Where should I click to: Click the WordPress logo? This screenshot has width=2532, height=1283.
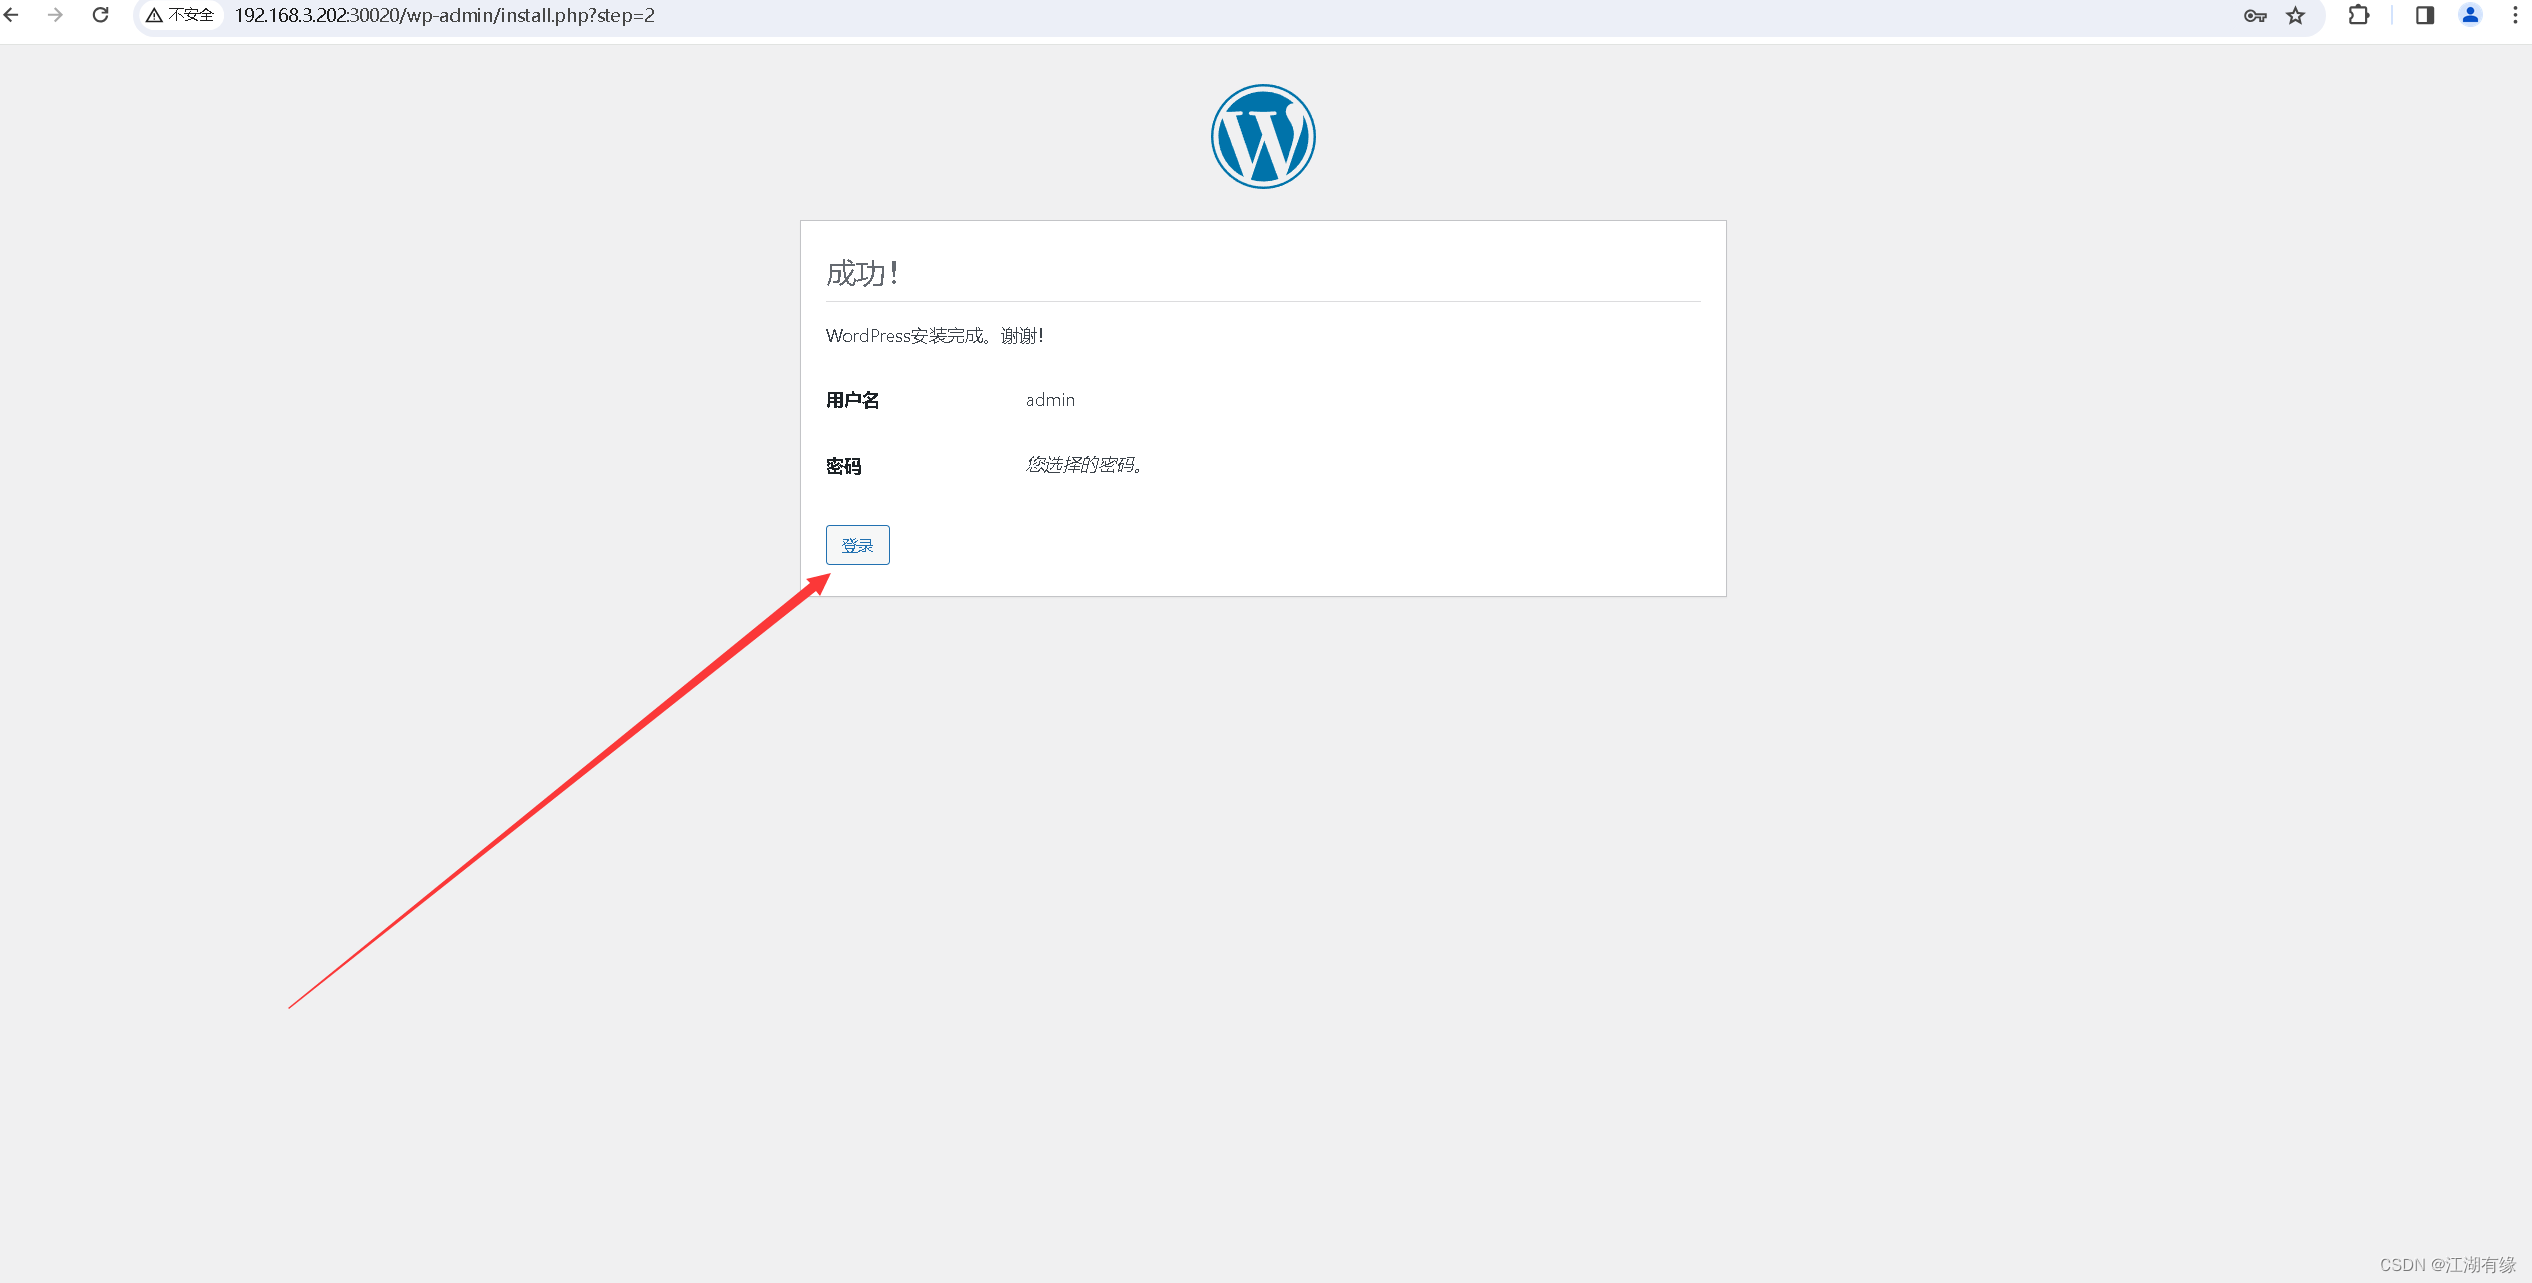click(x=1263, y=136)
